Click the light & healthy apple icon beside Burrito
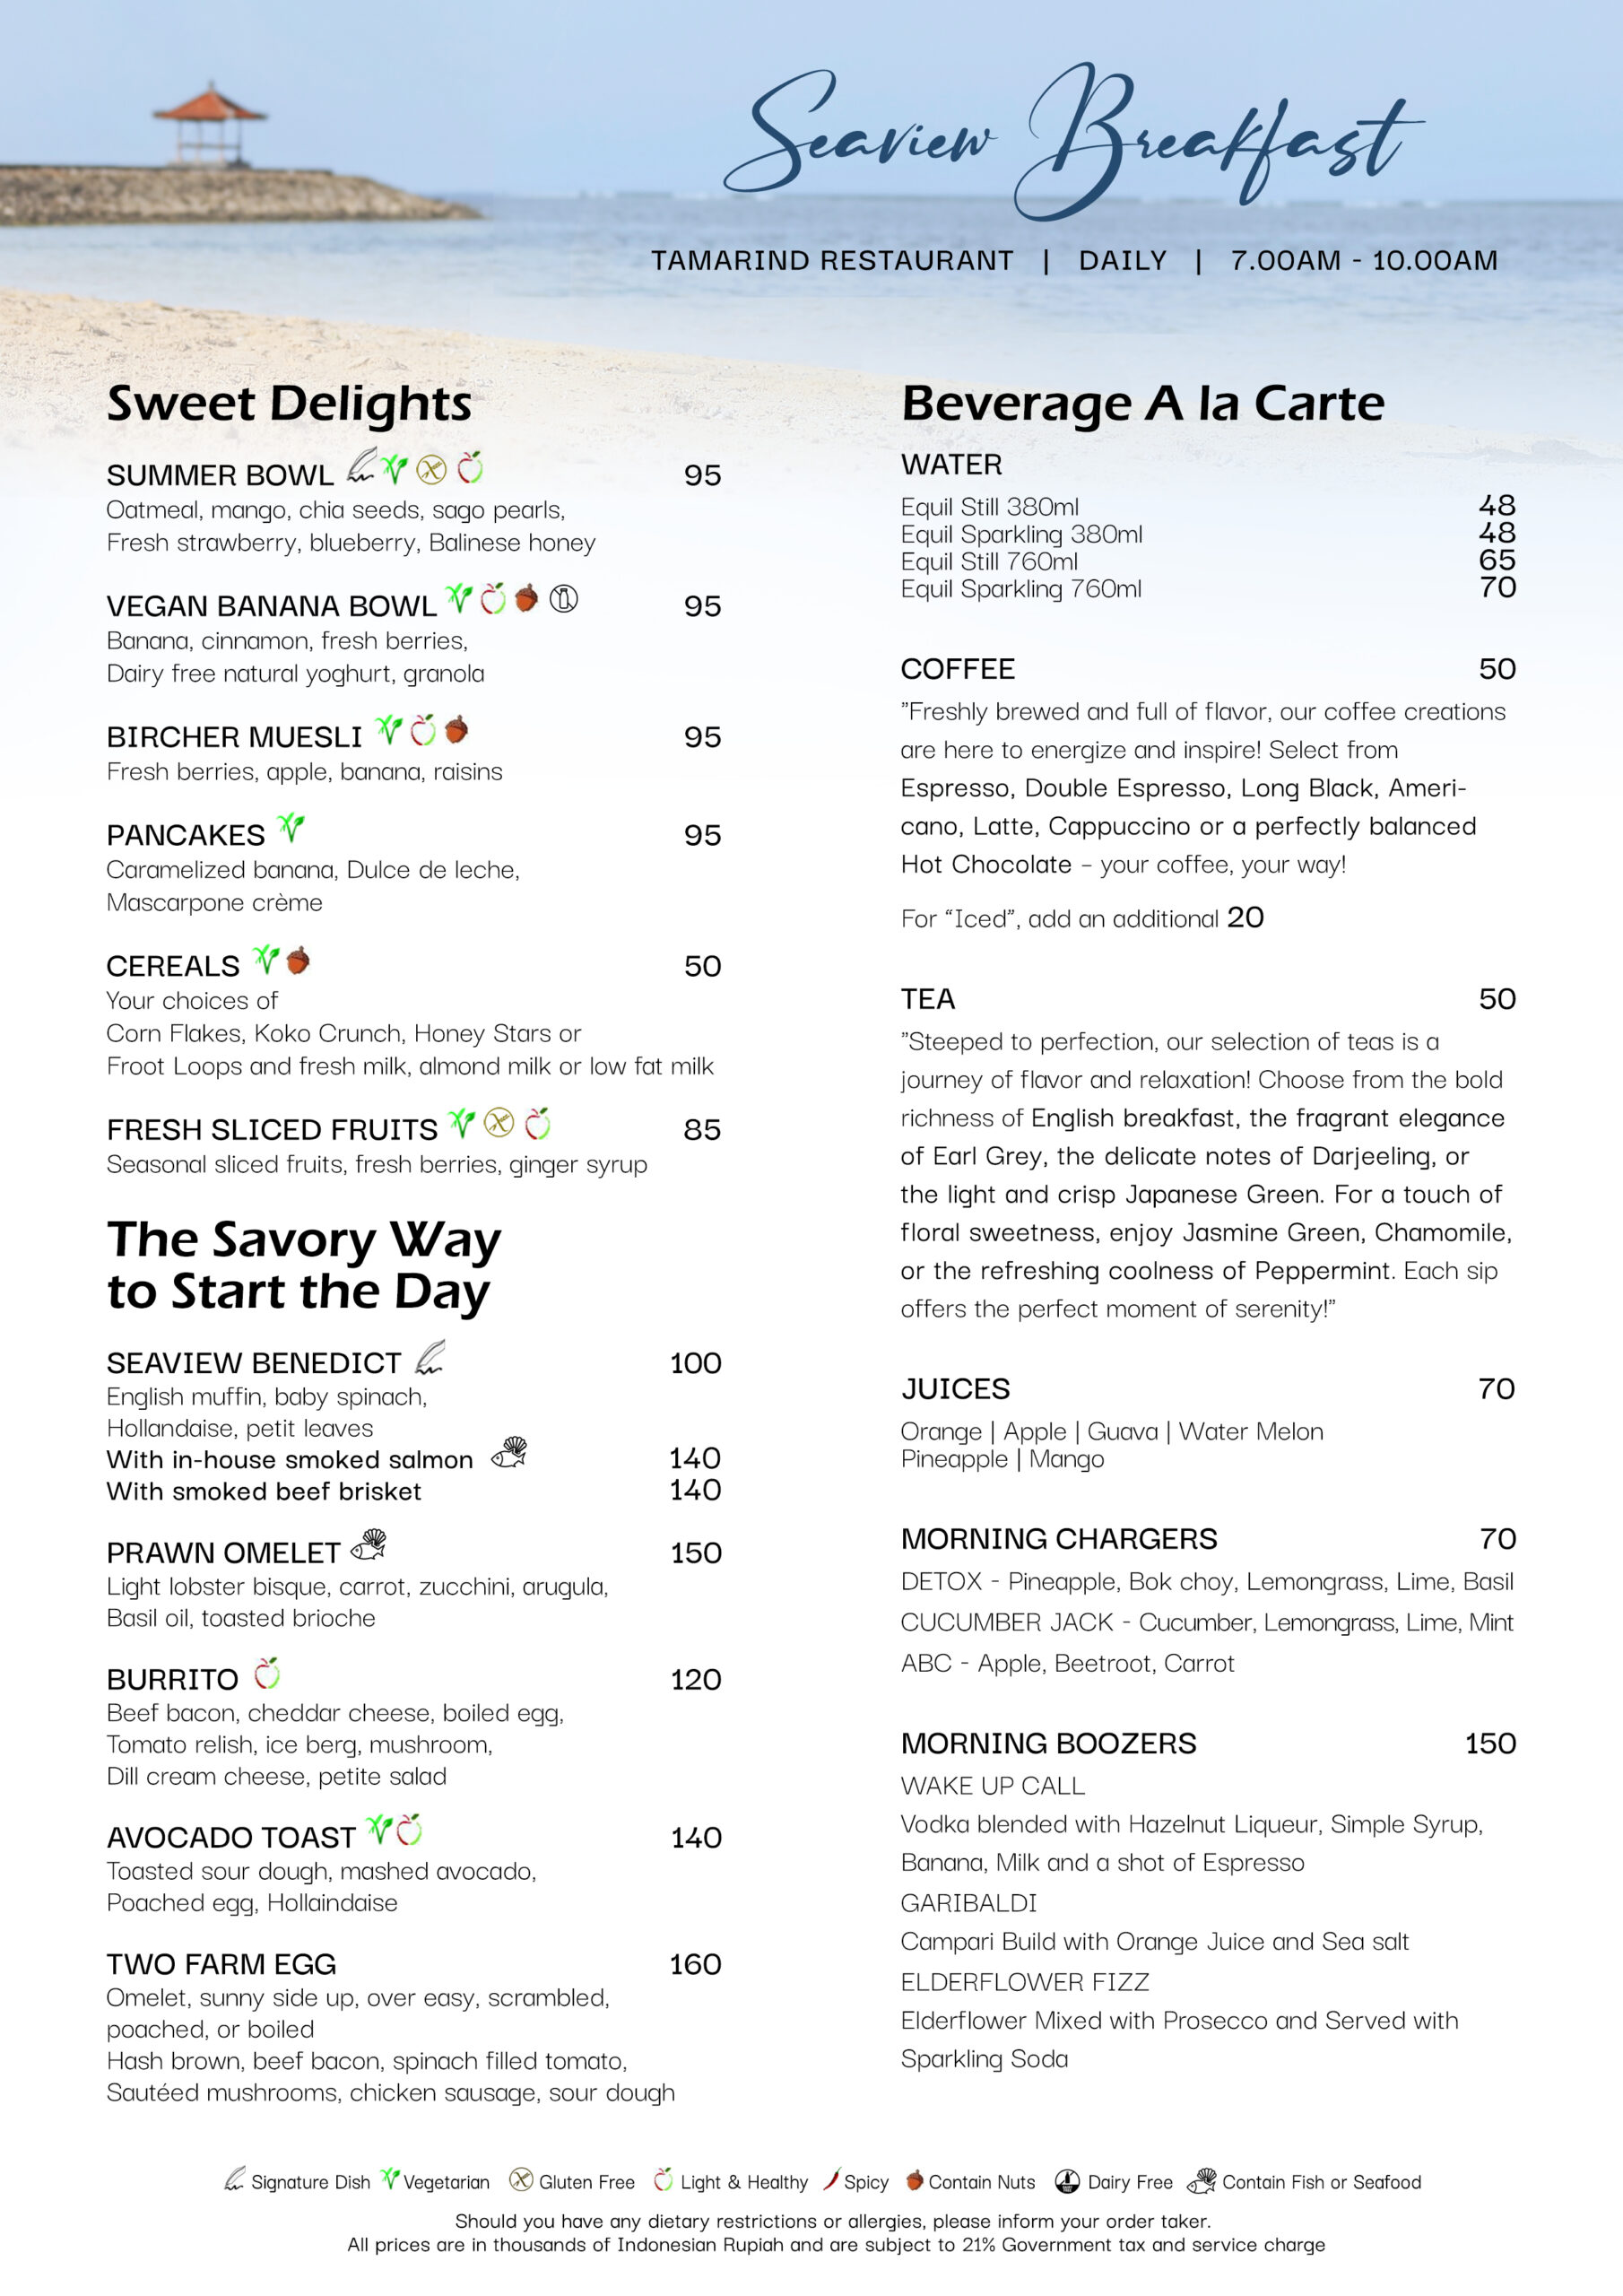This screenshot has height=2296, width=1623. 267,1673
